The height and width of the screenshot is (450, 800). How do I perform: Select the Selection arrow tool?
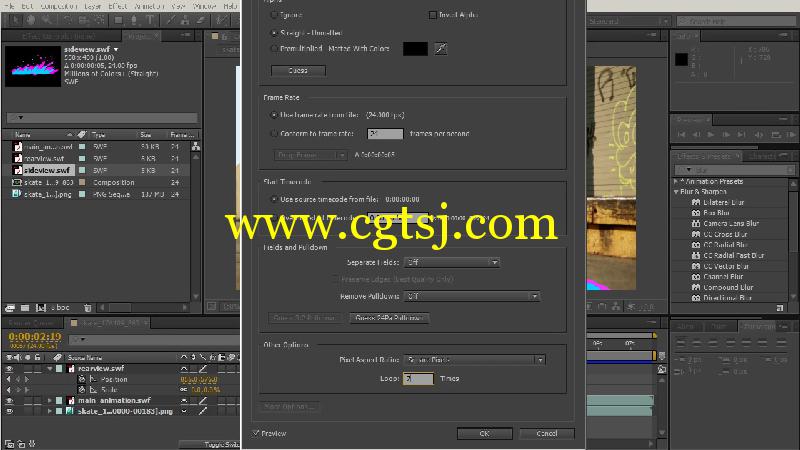coord(15,20)
